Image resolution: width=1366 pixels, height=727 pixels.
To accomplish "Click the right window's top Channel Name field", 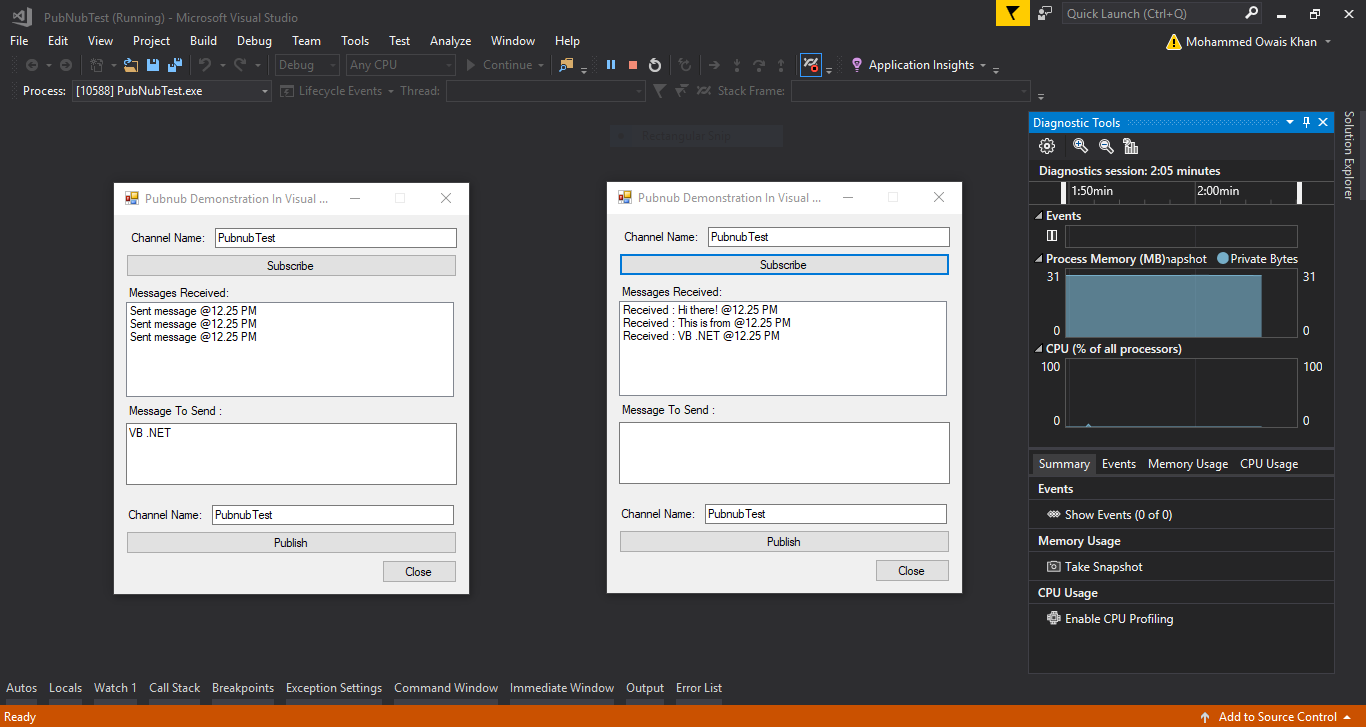I will coord(829,237).
